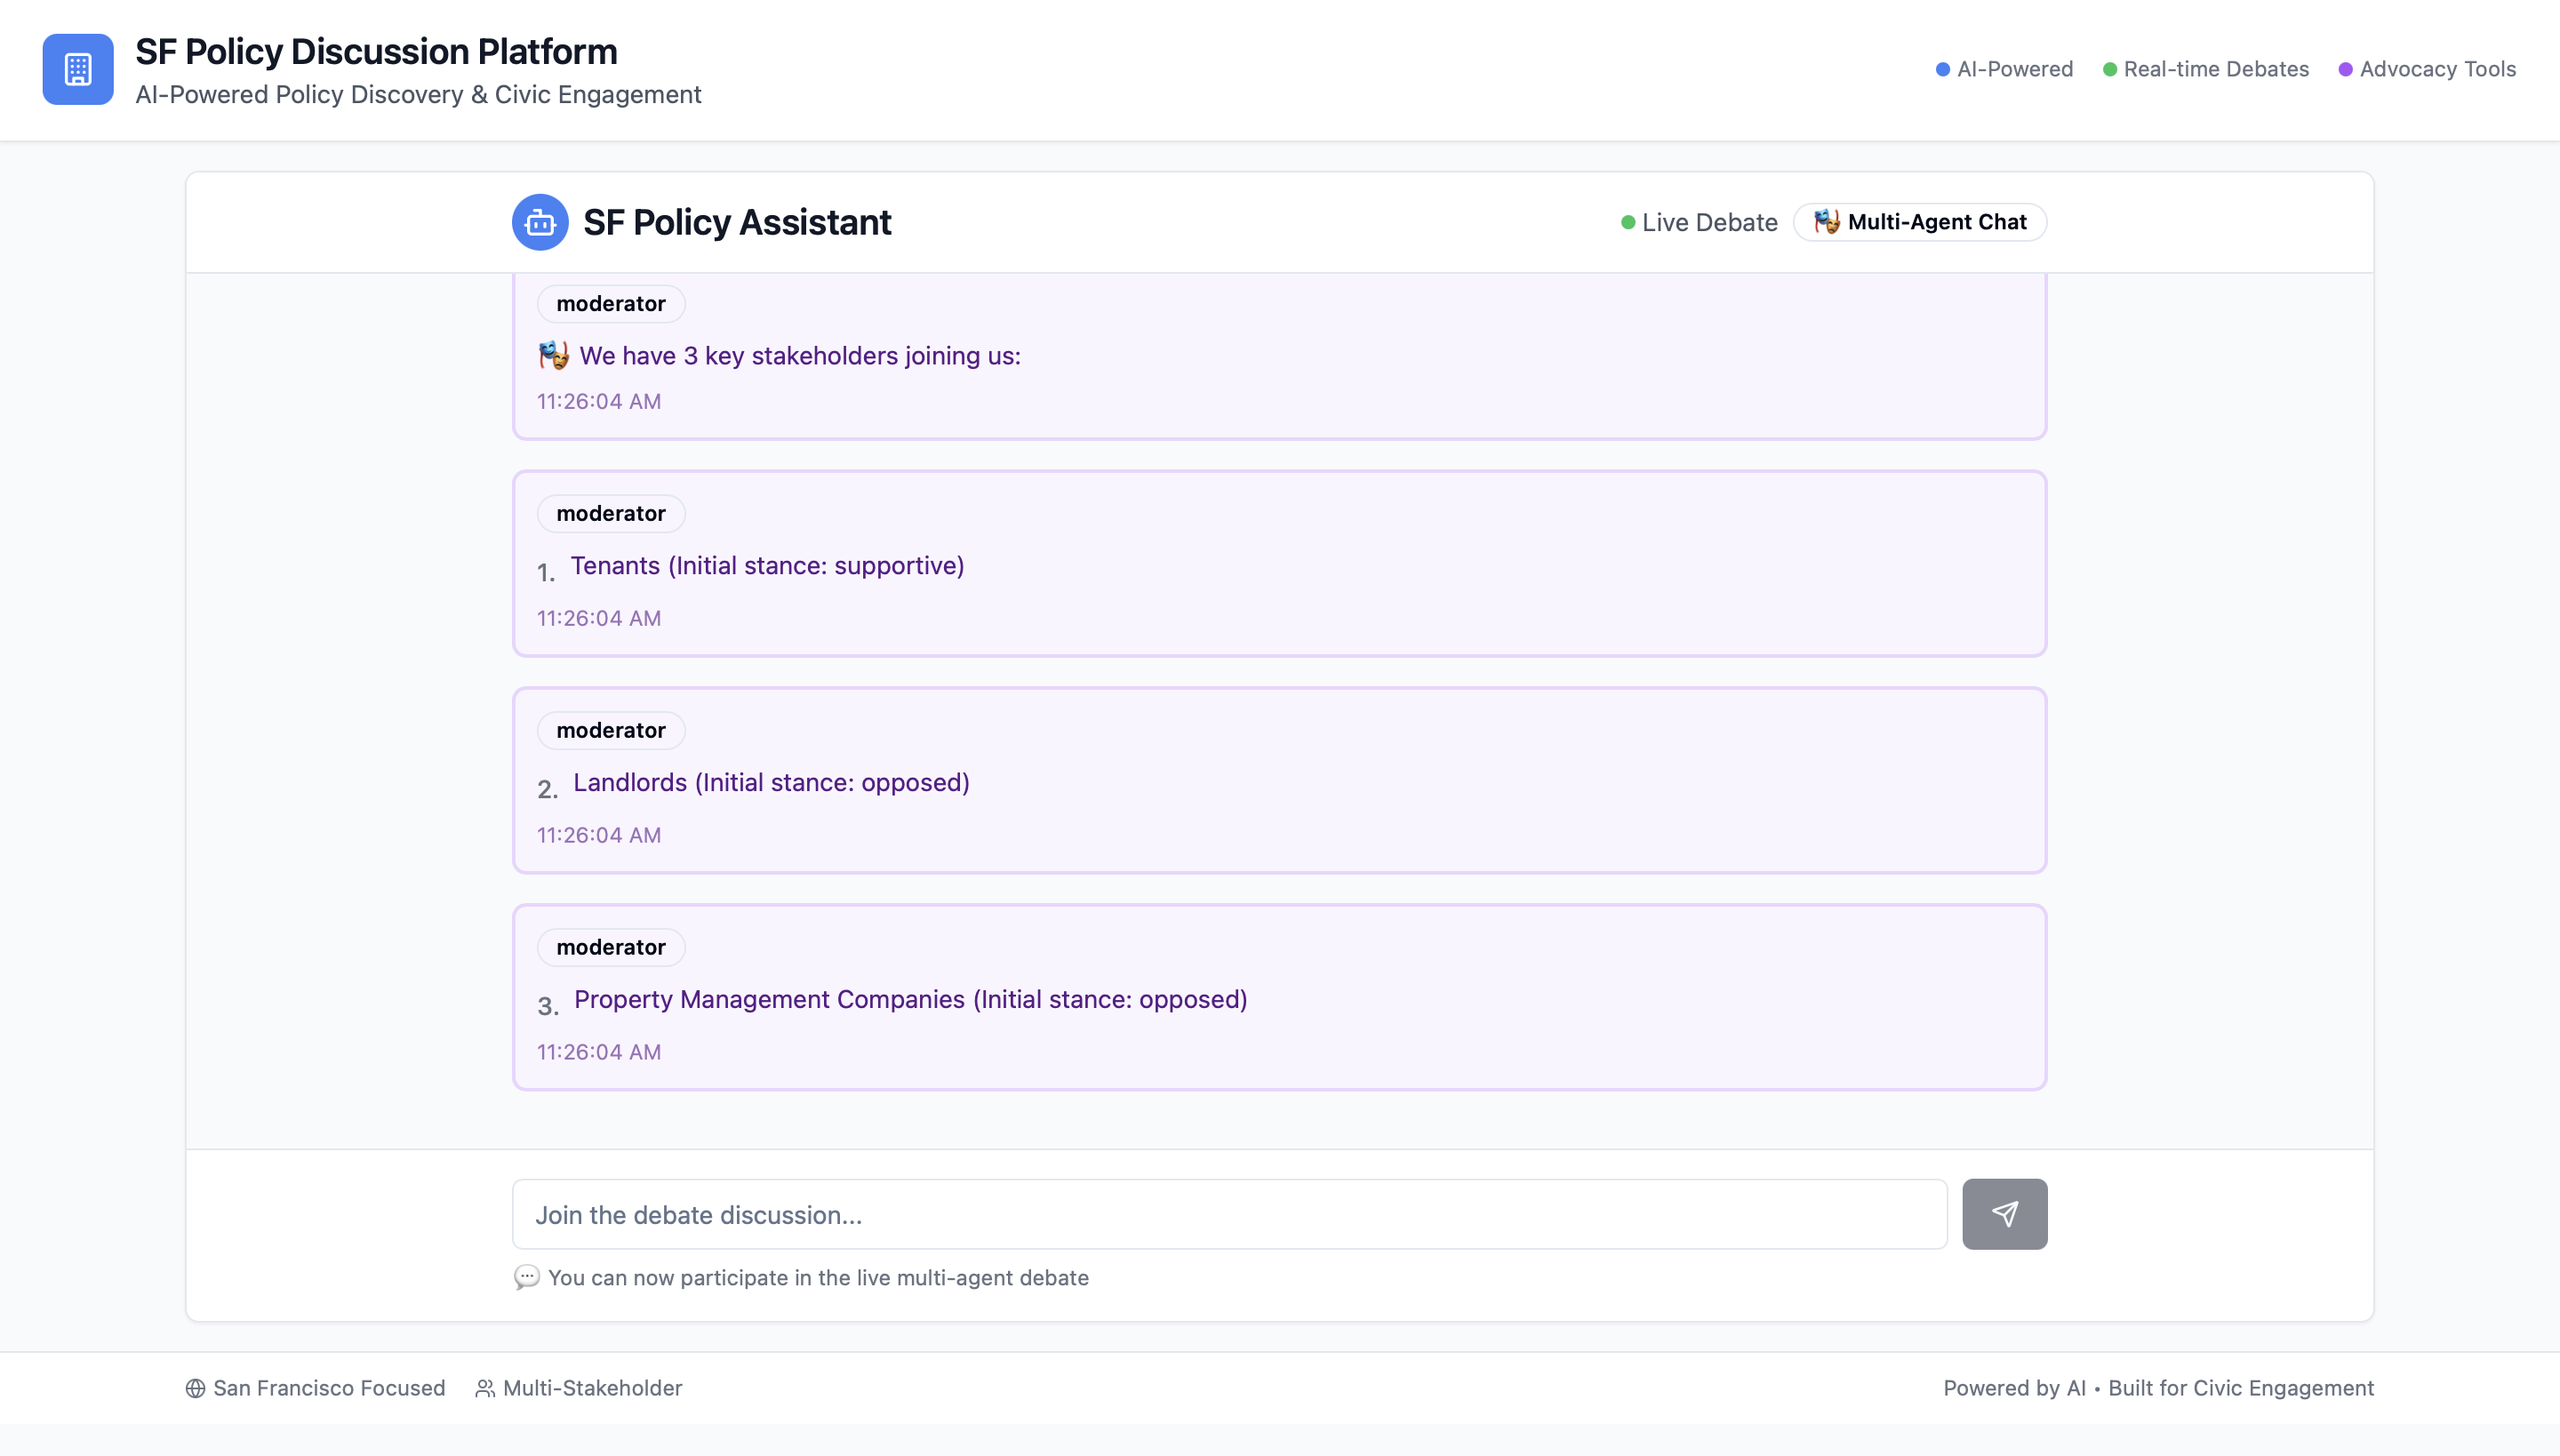
Task: Focus the Join the debate discussion input
Action: (x=1229, y=1214)
